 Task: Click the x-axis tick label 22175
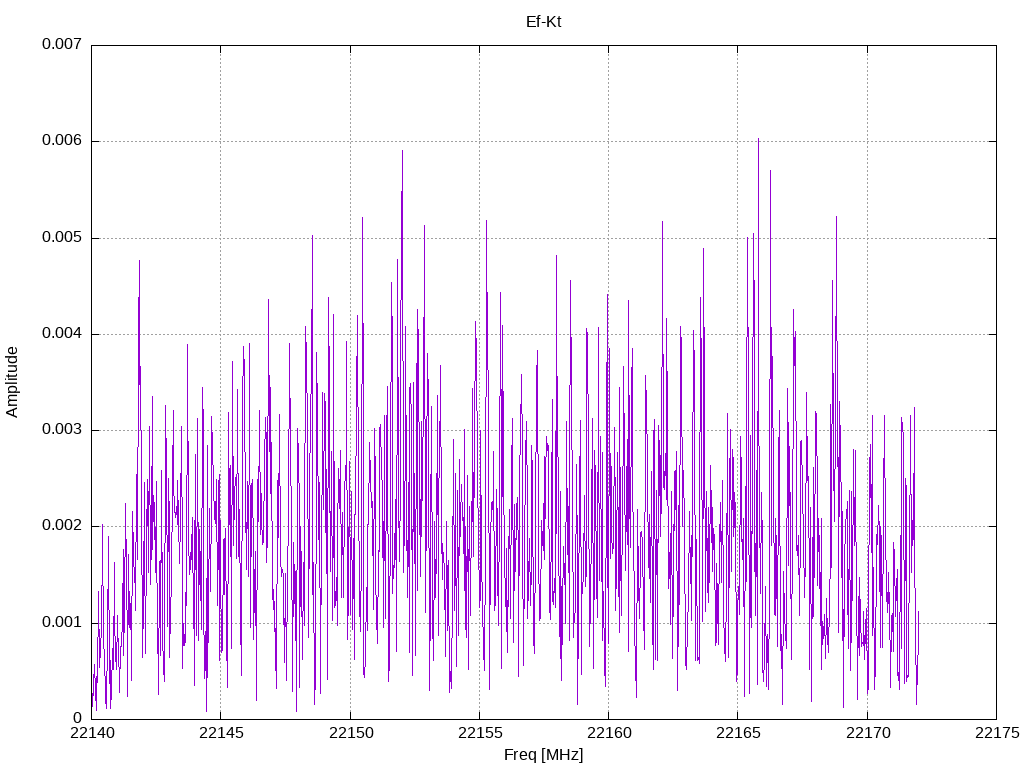(x=997, y=733)
